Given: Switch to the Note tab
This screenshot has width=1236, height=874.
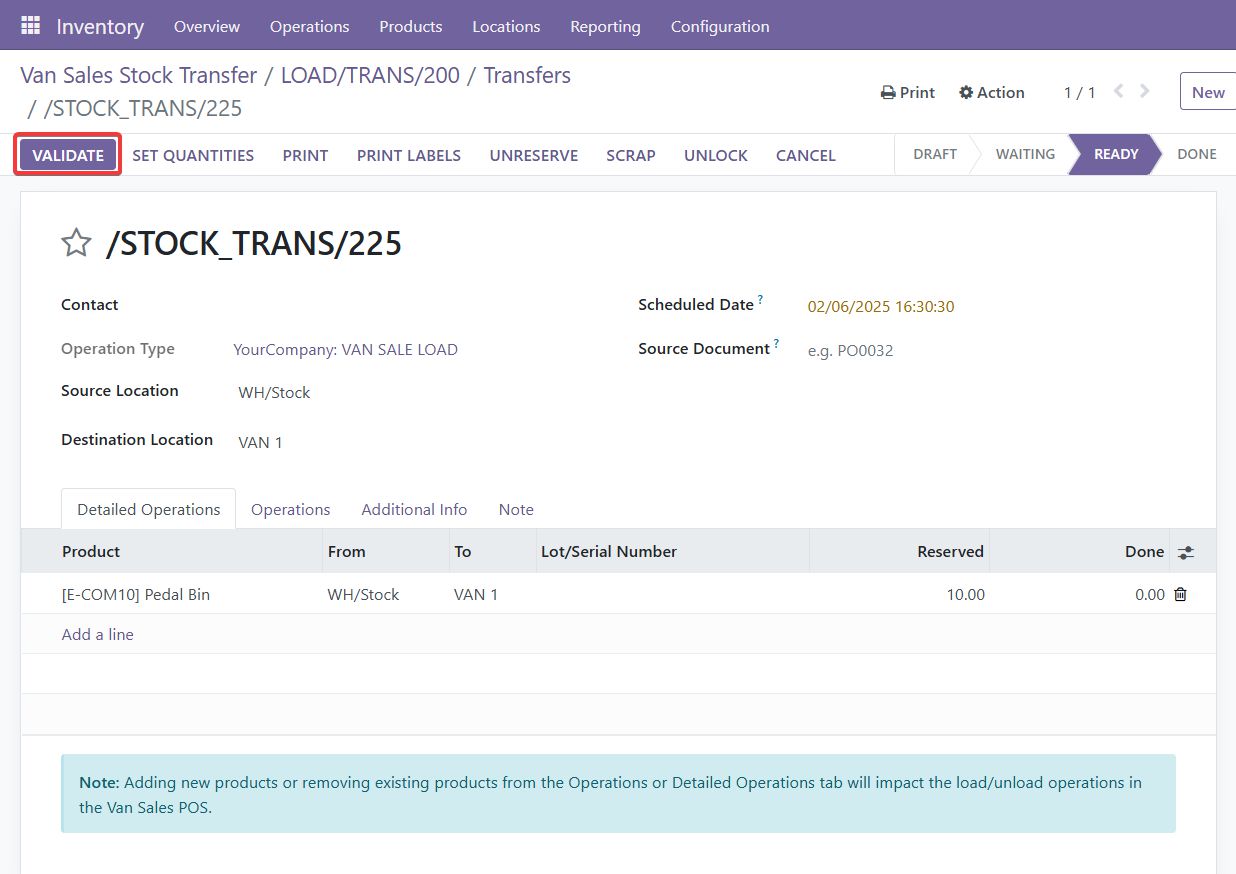Looking at the screenshot, I should click(x=516, y=509).
